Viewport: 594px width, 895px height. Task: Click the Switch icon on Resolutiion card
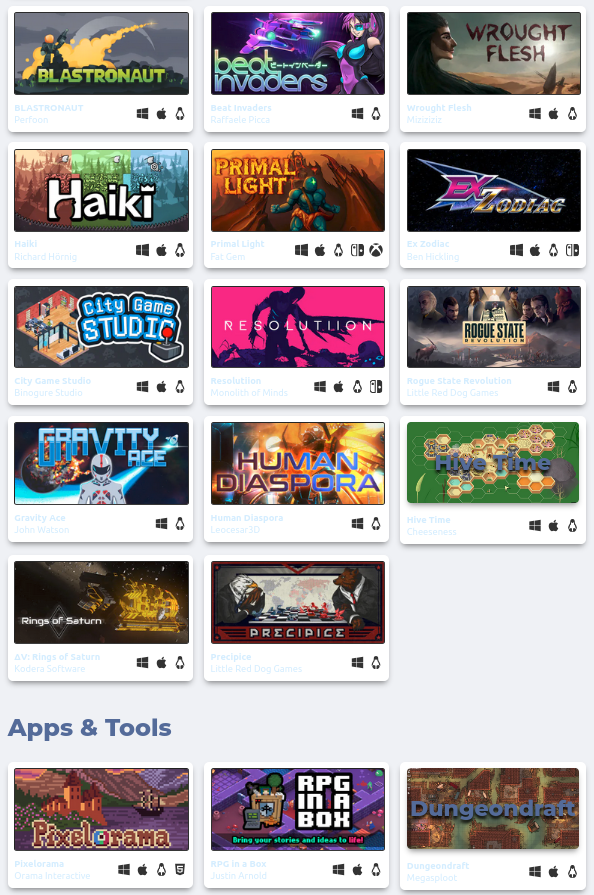376,386
